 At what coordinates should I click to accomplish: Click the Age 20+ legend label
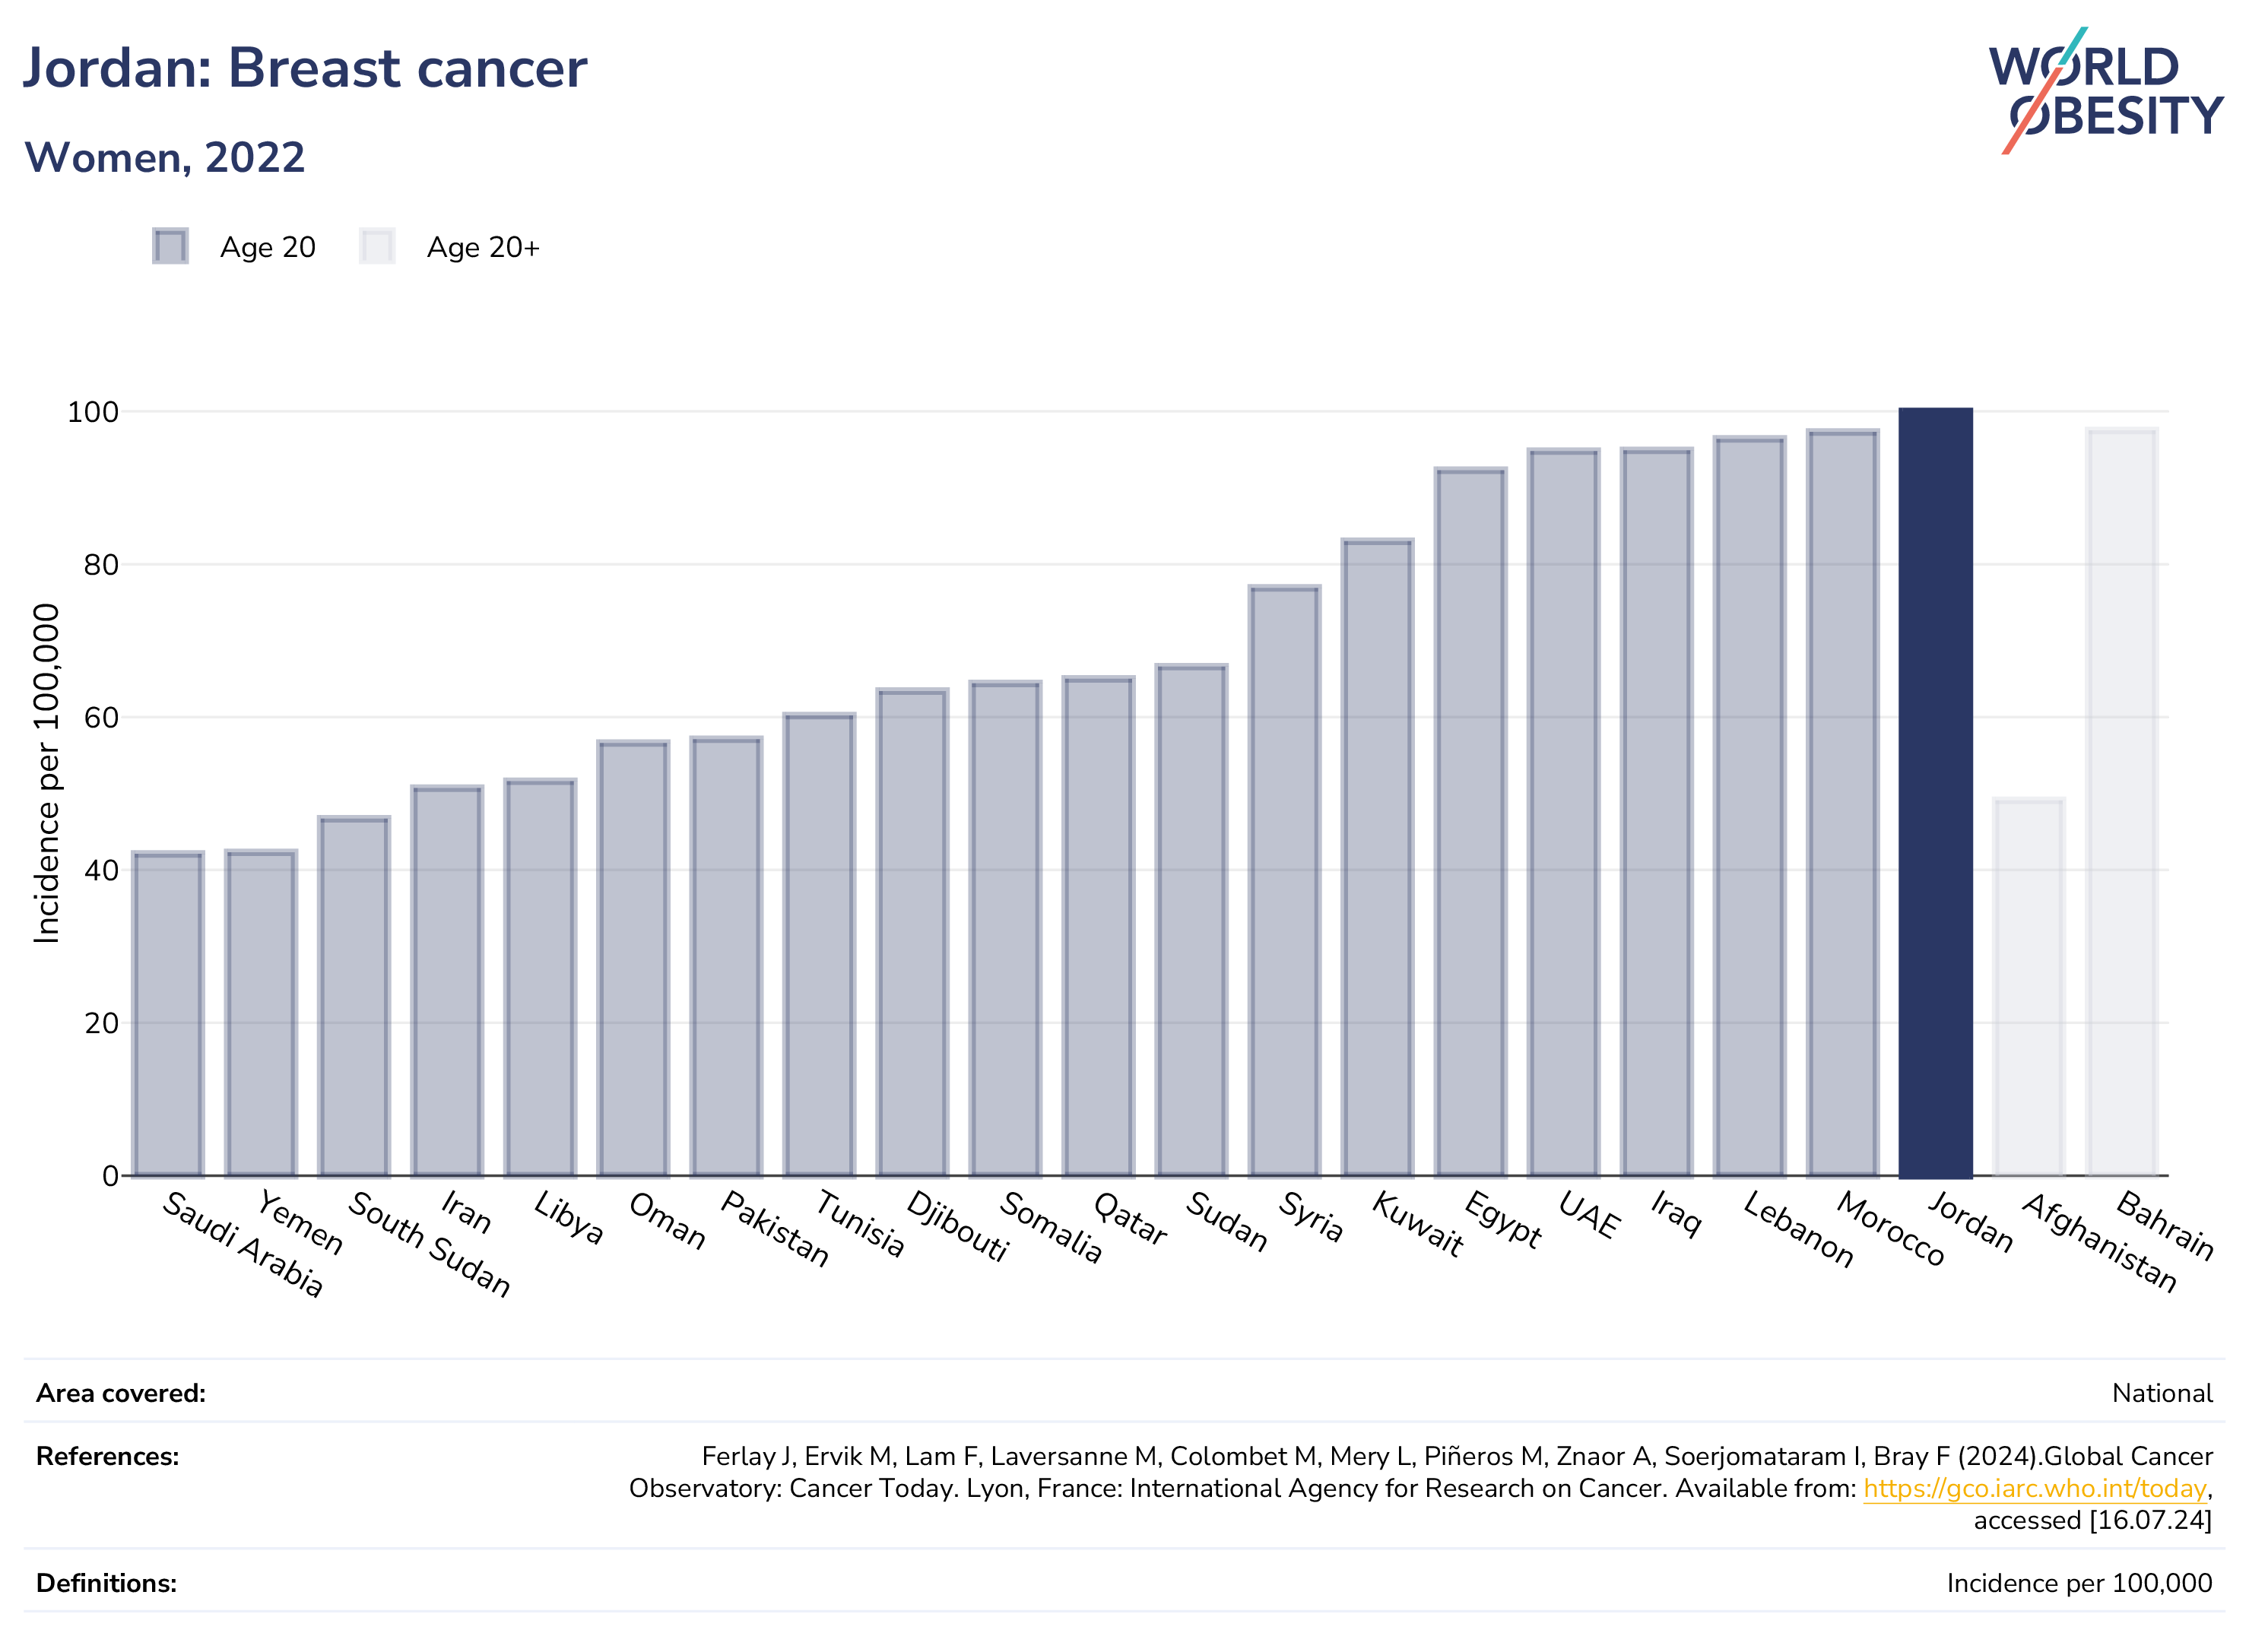pyautogui.click(x=483, y=247)
